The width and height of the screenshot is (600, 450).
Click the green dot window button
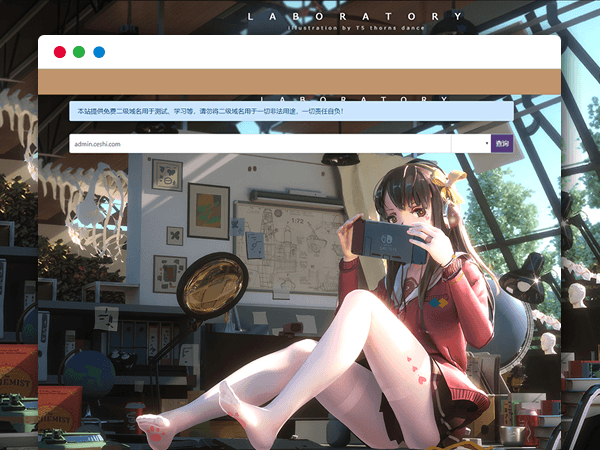pos(79,52)
